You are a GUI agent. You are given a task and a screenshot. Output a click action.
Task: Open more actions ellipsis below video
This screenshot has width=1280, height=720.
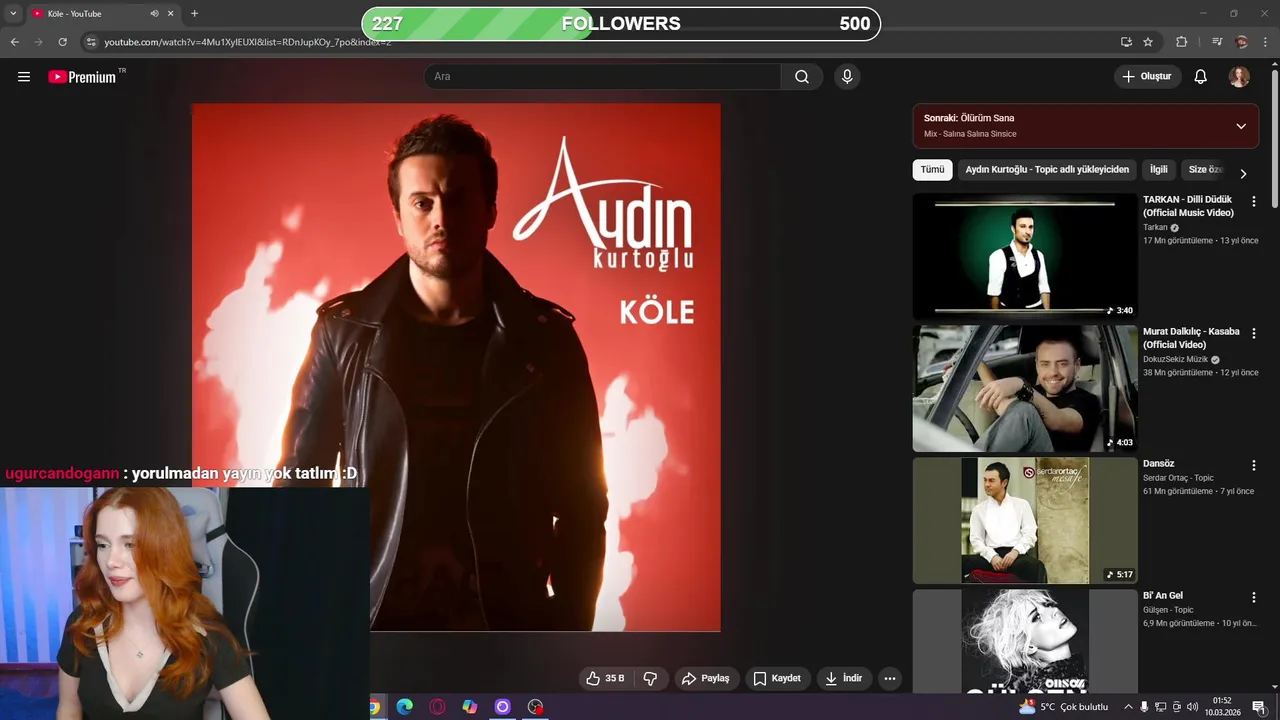(890, 679)
